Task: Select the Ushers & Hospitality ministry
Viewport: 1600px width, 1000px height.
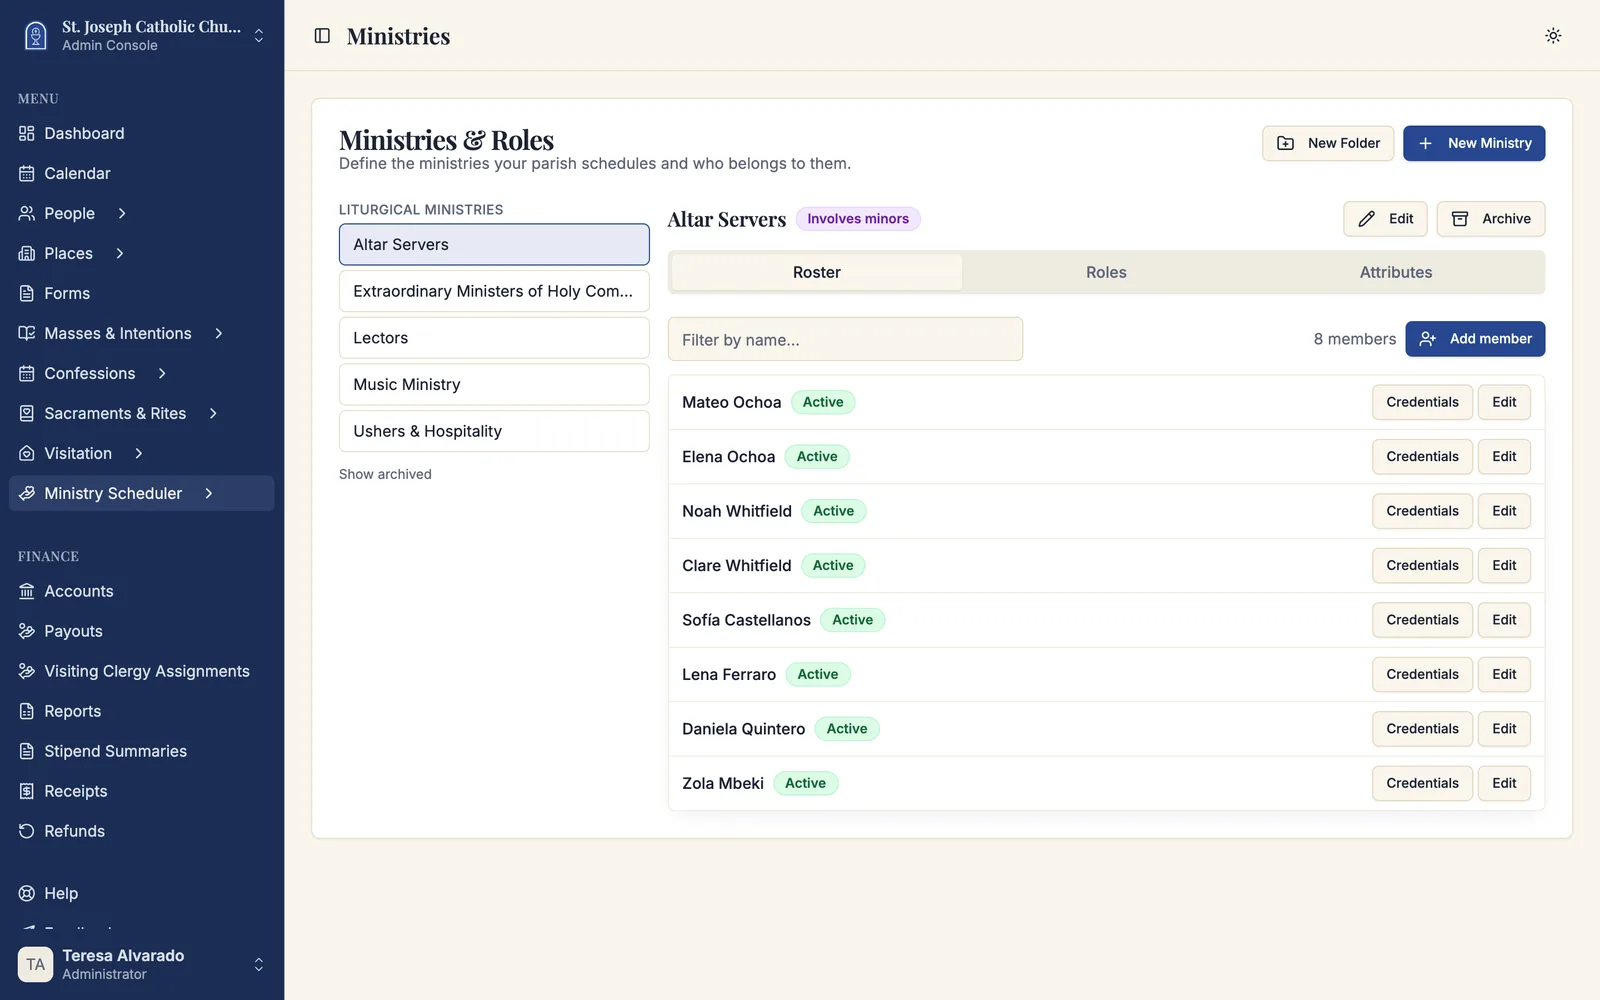Action: 494,432
